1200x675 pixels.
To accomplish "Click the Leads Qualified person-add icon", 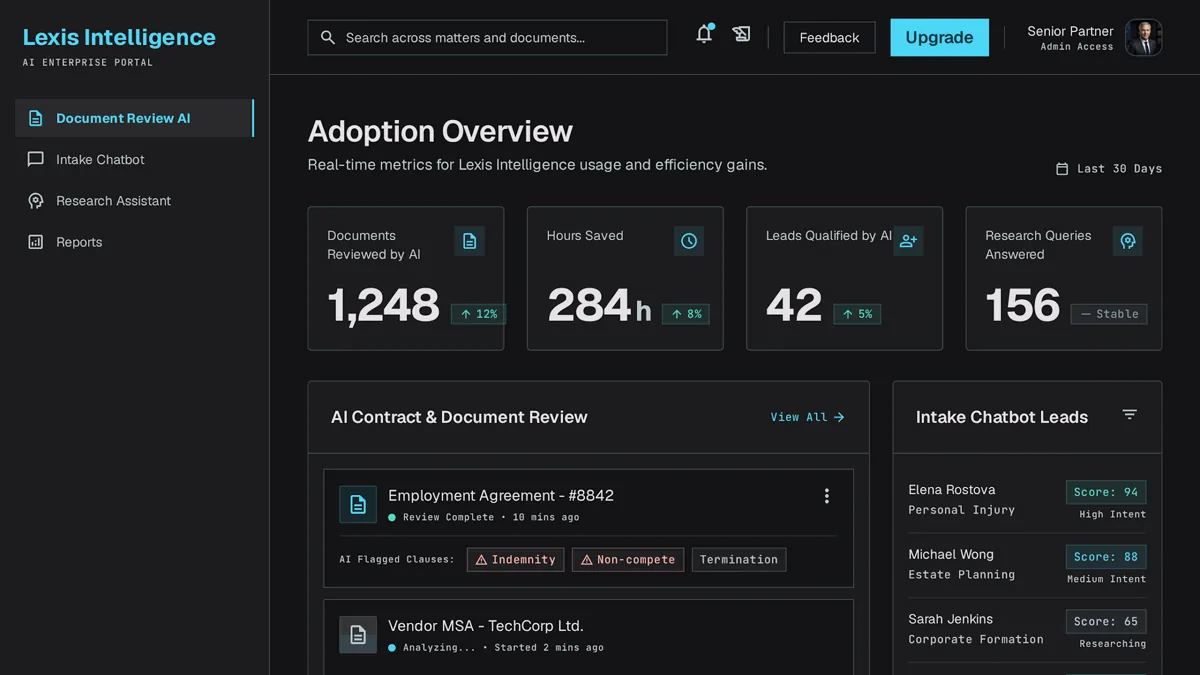I will (908, 241).
